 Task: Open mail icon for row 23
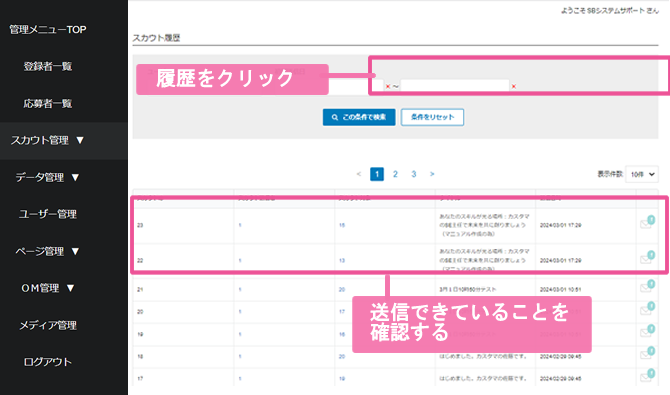[647, 223]
